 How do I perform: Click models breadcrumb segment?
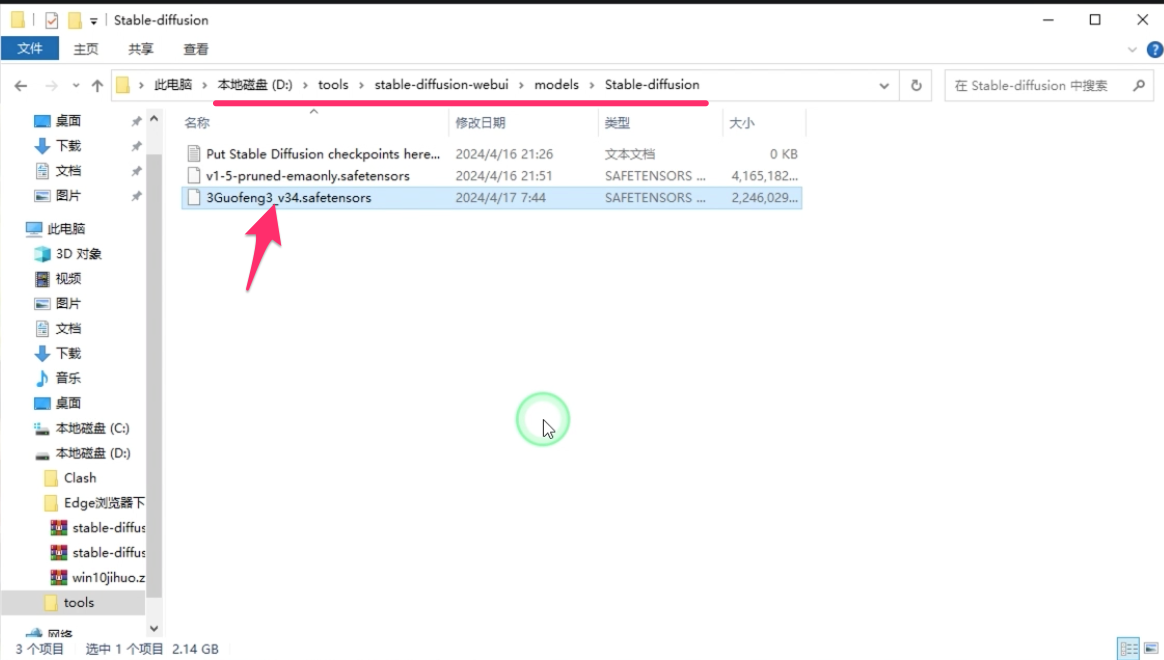tap(557, 85)
